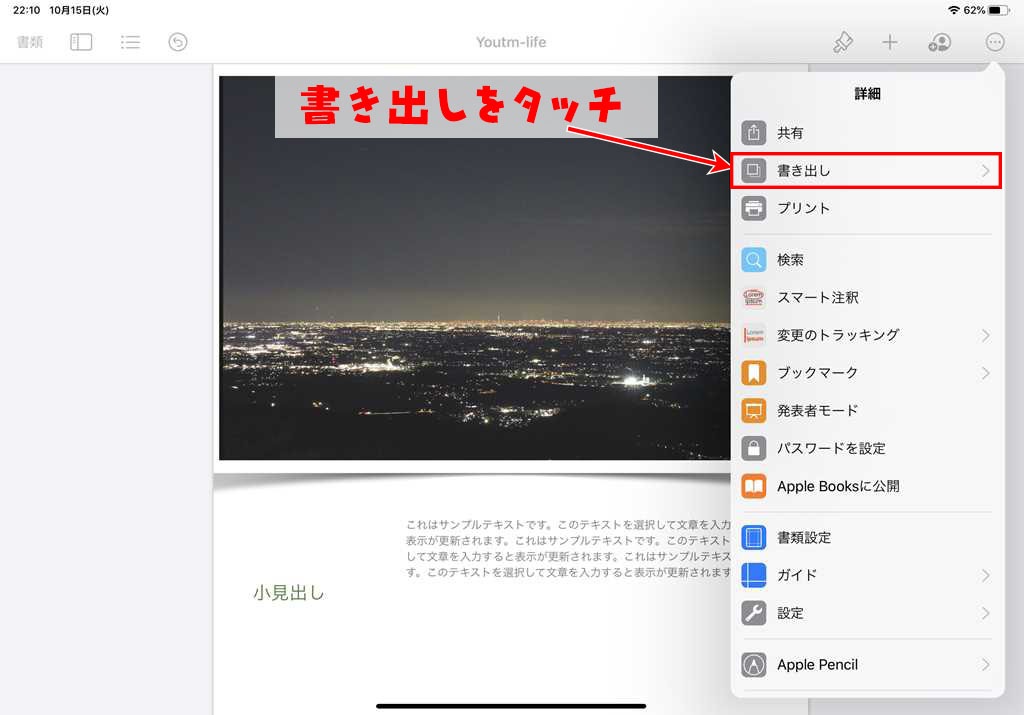This screenshot has width=1024, height=715.
Task: Tap the 変更のトラッキング icon
Action: 754,336
